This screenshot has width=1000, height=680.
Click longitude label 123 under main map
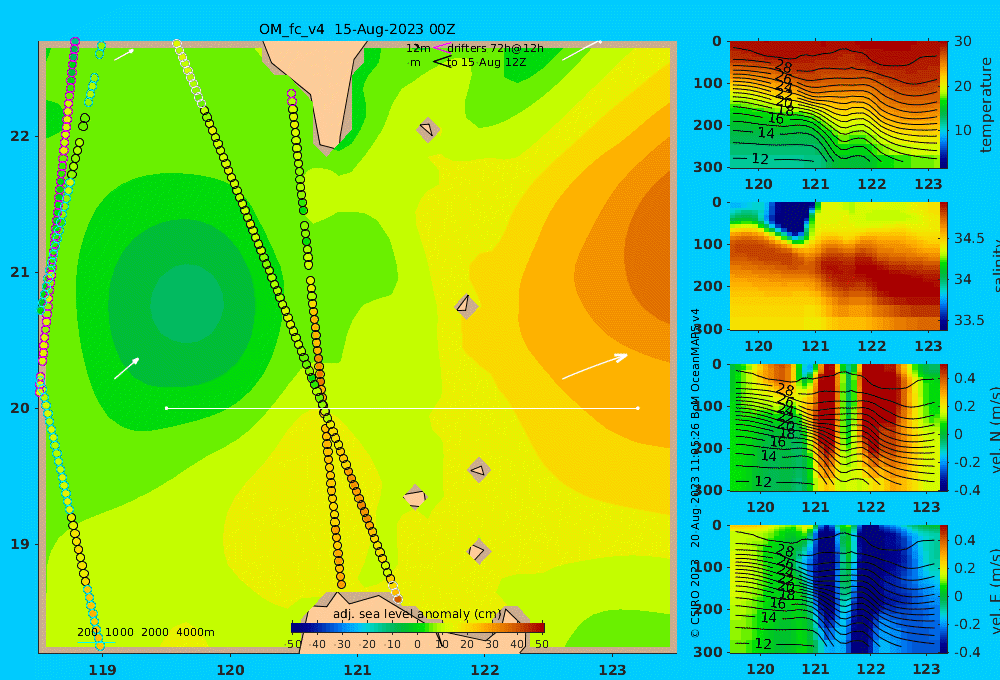613,670
